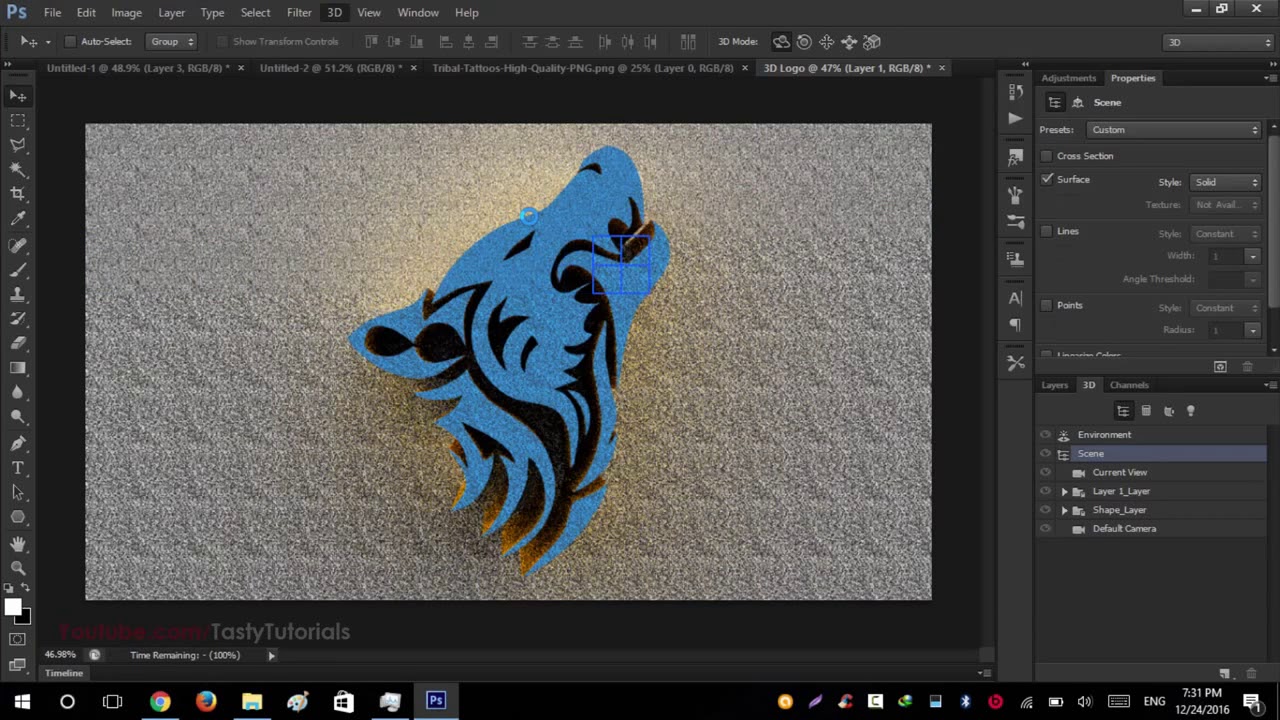1280x720 pixels.
Task: Select the Hand tool
Action: (x=18, y=543)
